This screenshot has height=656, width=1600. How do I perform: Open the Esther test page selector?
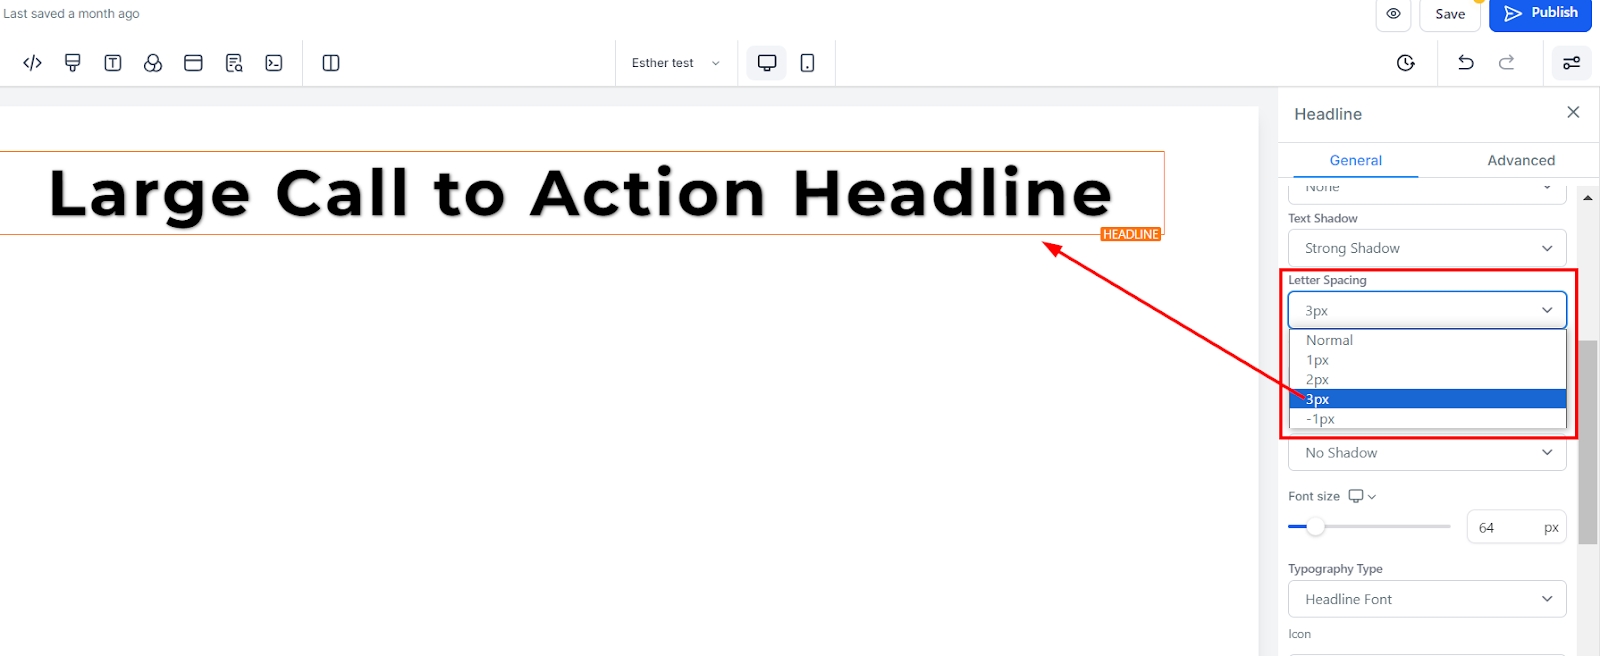675,63
